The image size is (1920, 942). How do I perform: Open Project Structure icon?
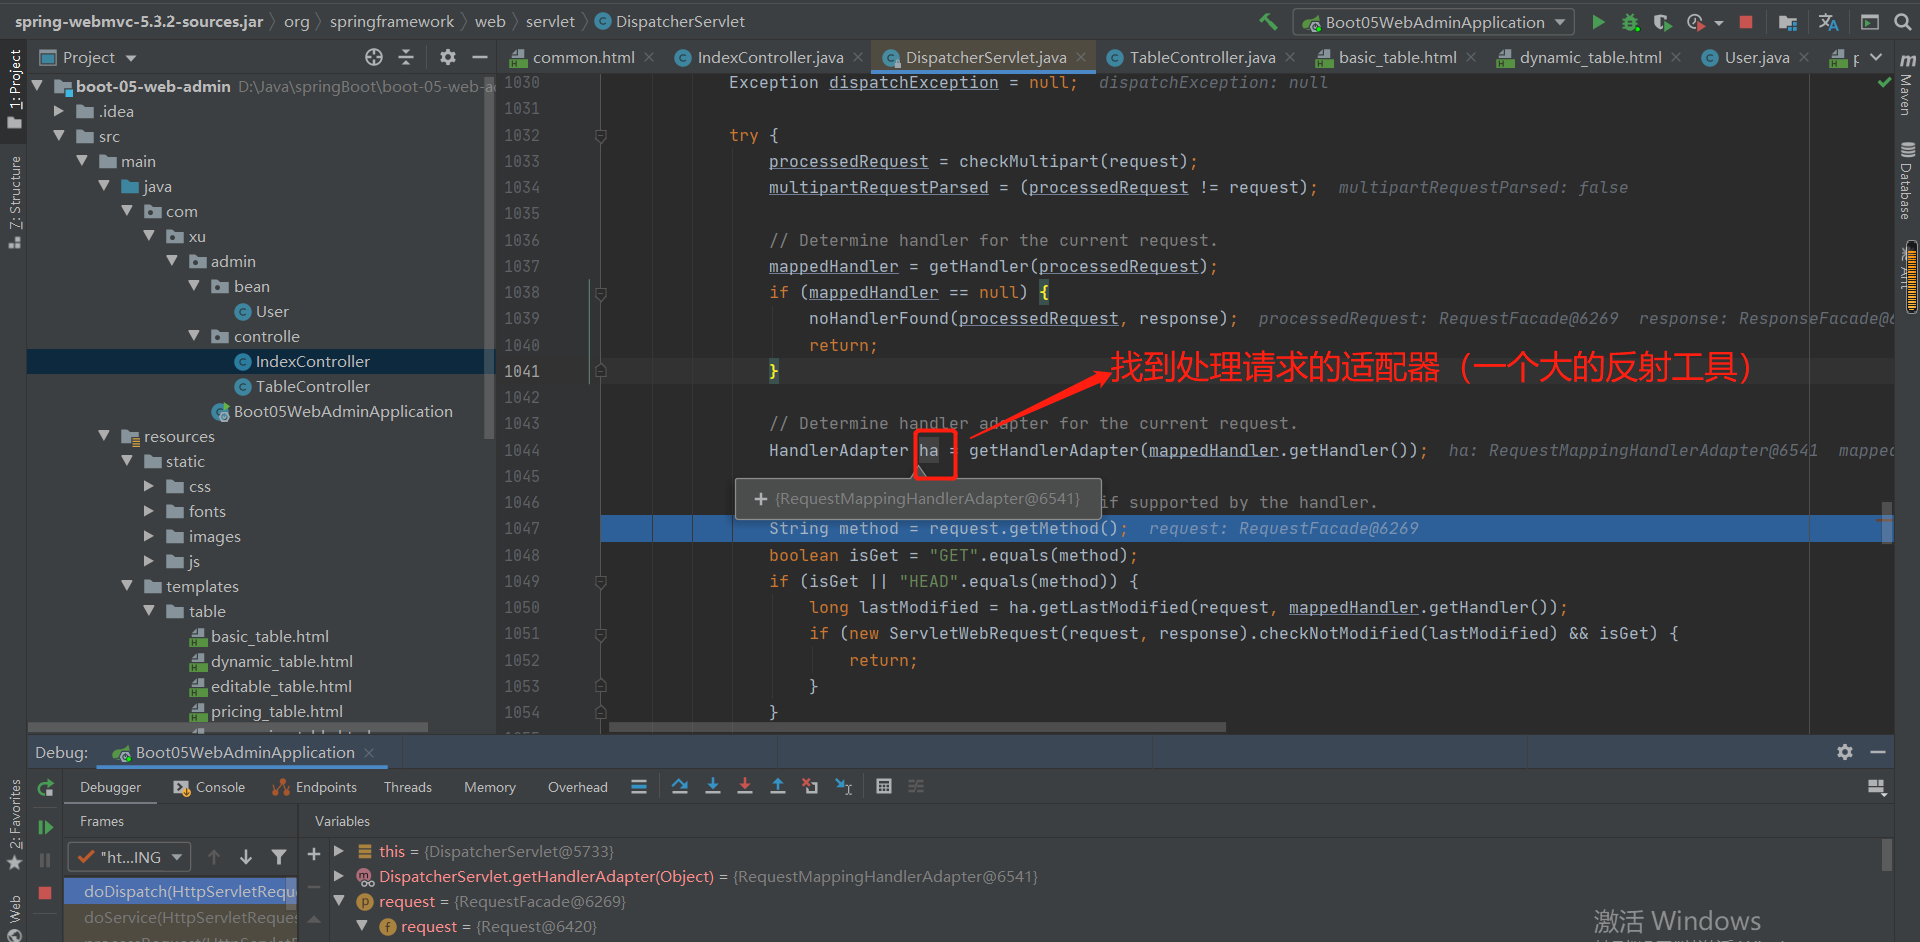[1788, 22]
